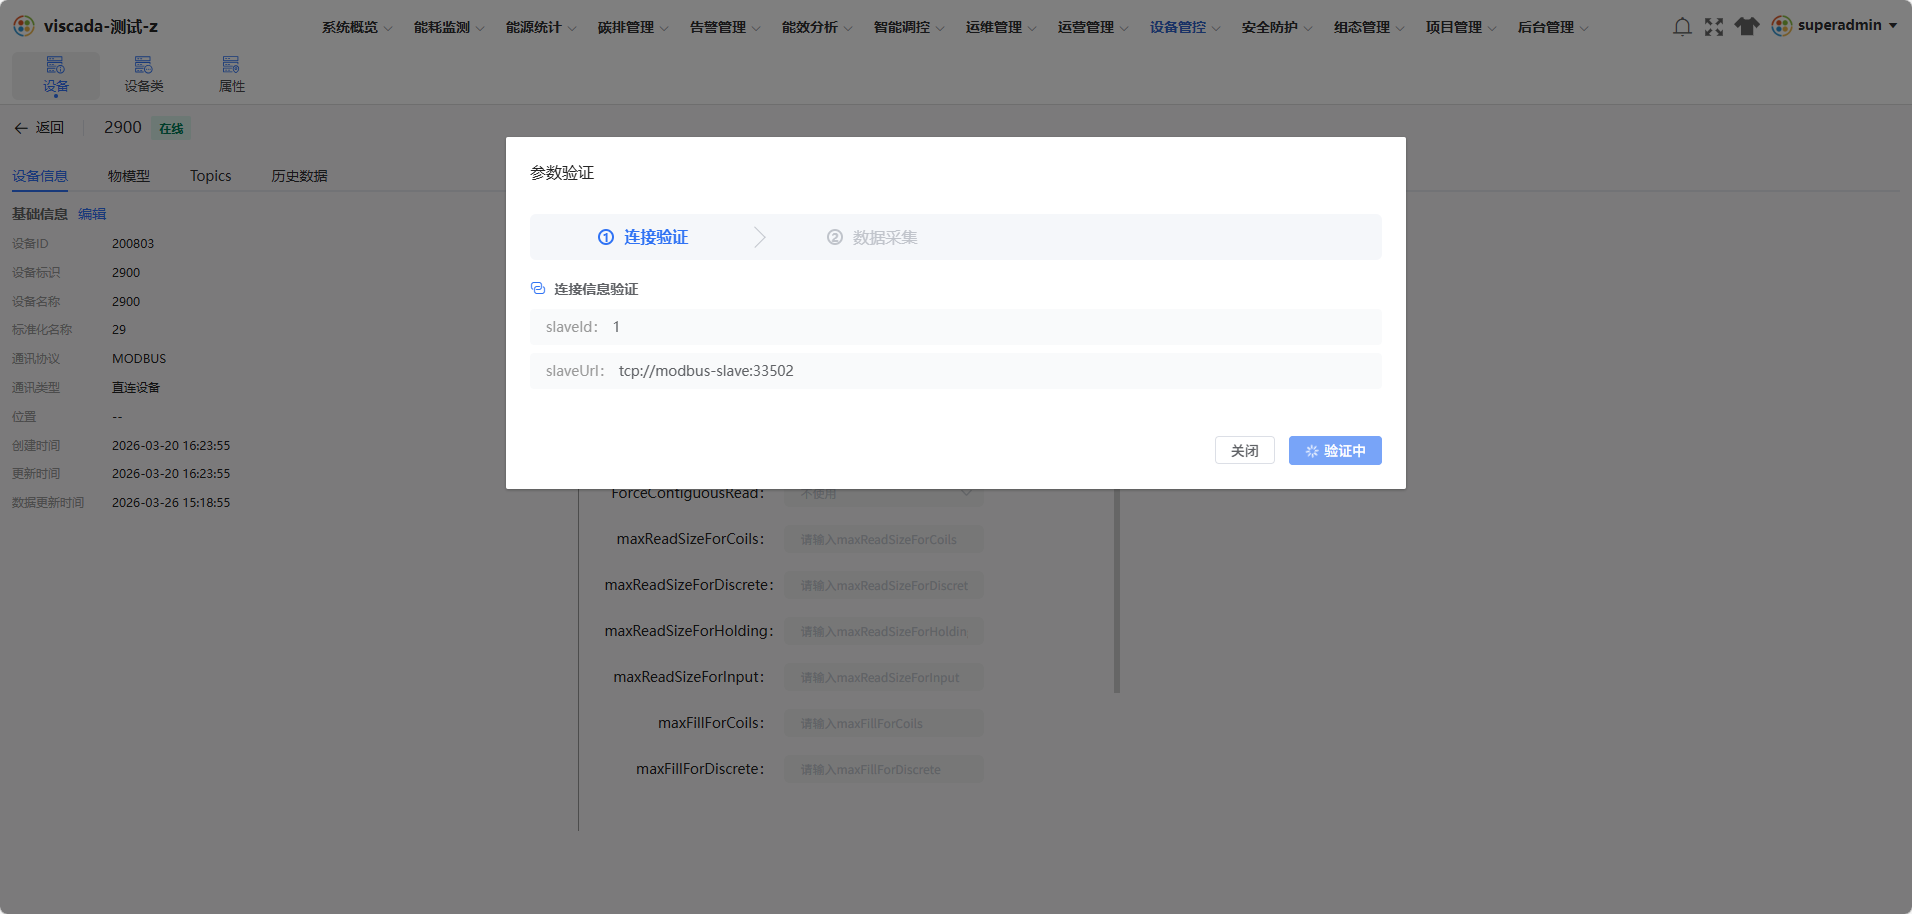Viewport: 1912px width, 914px height.
Task: Click the 验证中 button
Action: [1335, 450]
